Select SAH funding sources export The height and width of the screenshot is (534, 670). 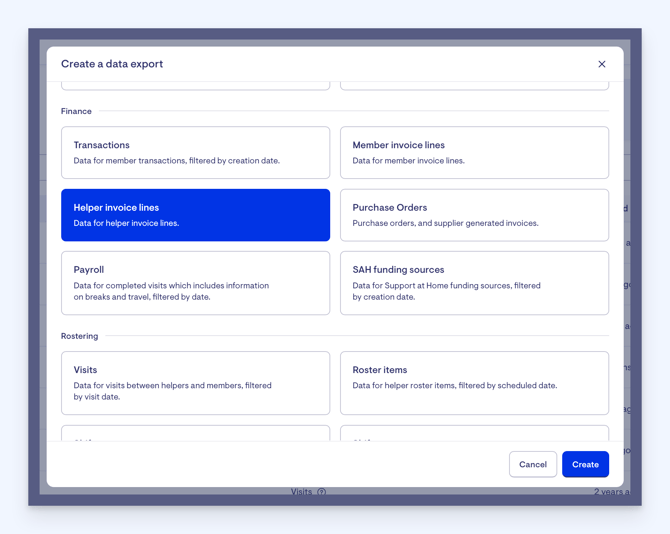[474, 283]
